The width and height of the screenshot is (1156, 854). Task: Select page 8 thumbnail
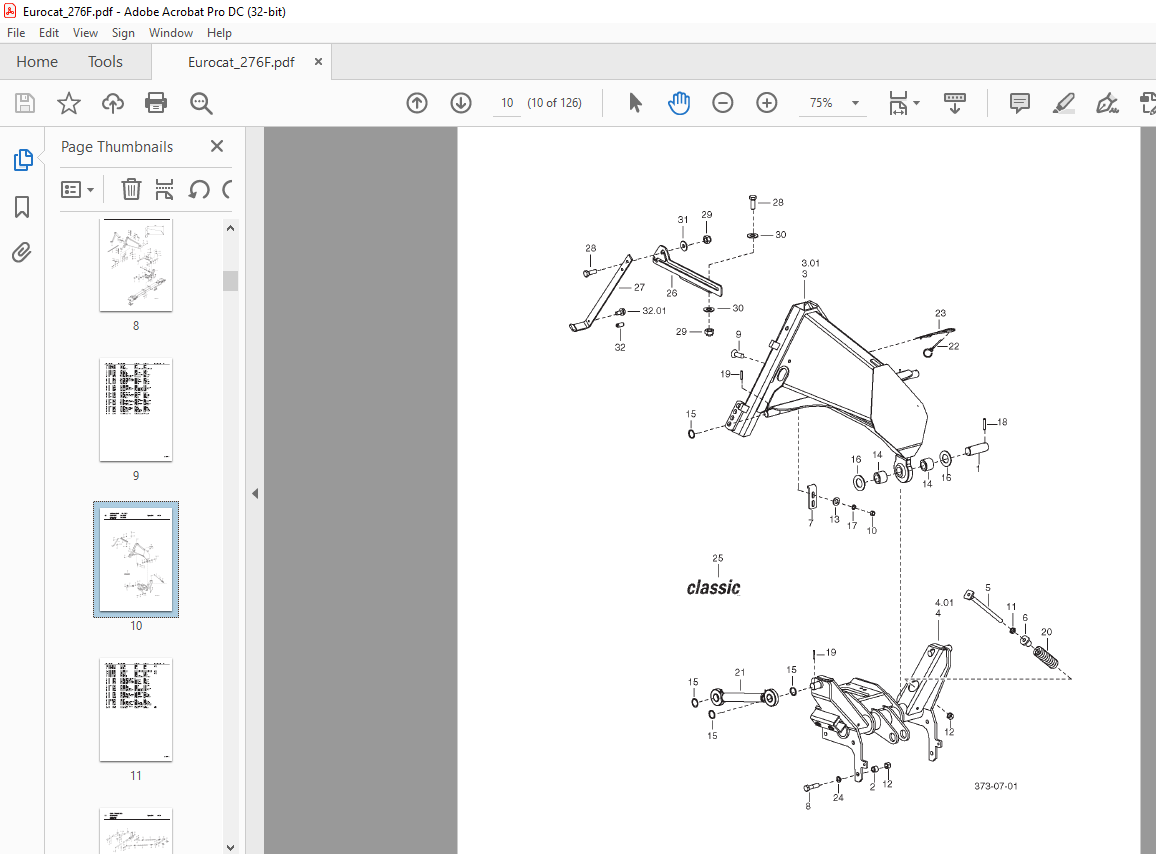136,265
